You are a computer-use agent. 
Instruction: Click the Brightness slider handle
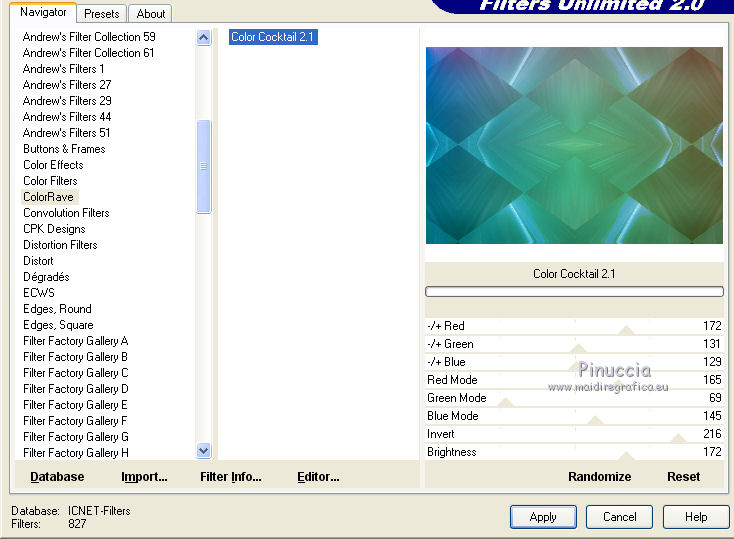[626, 456]
